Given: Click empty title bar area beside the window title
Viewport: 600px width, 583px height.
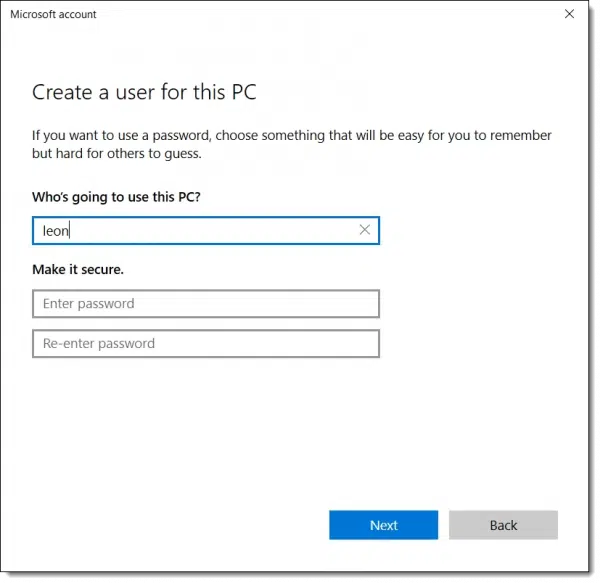Looking at the screenshot, I should coord(300,15).
